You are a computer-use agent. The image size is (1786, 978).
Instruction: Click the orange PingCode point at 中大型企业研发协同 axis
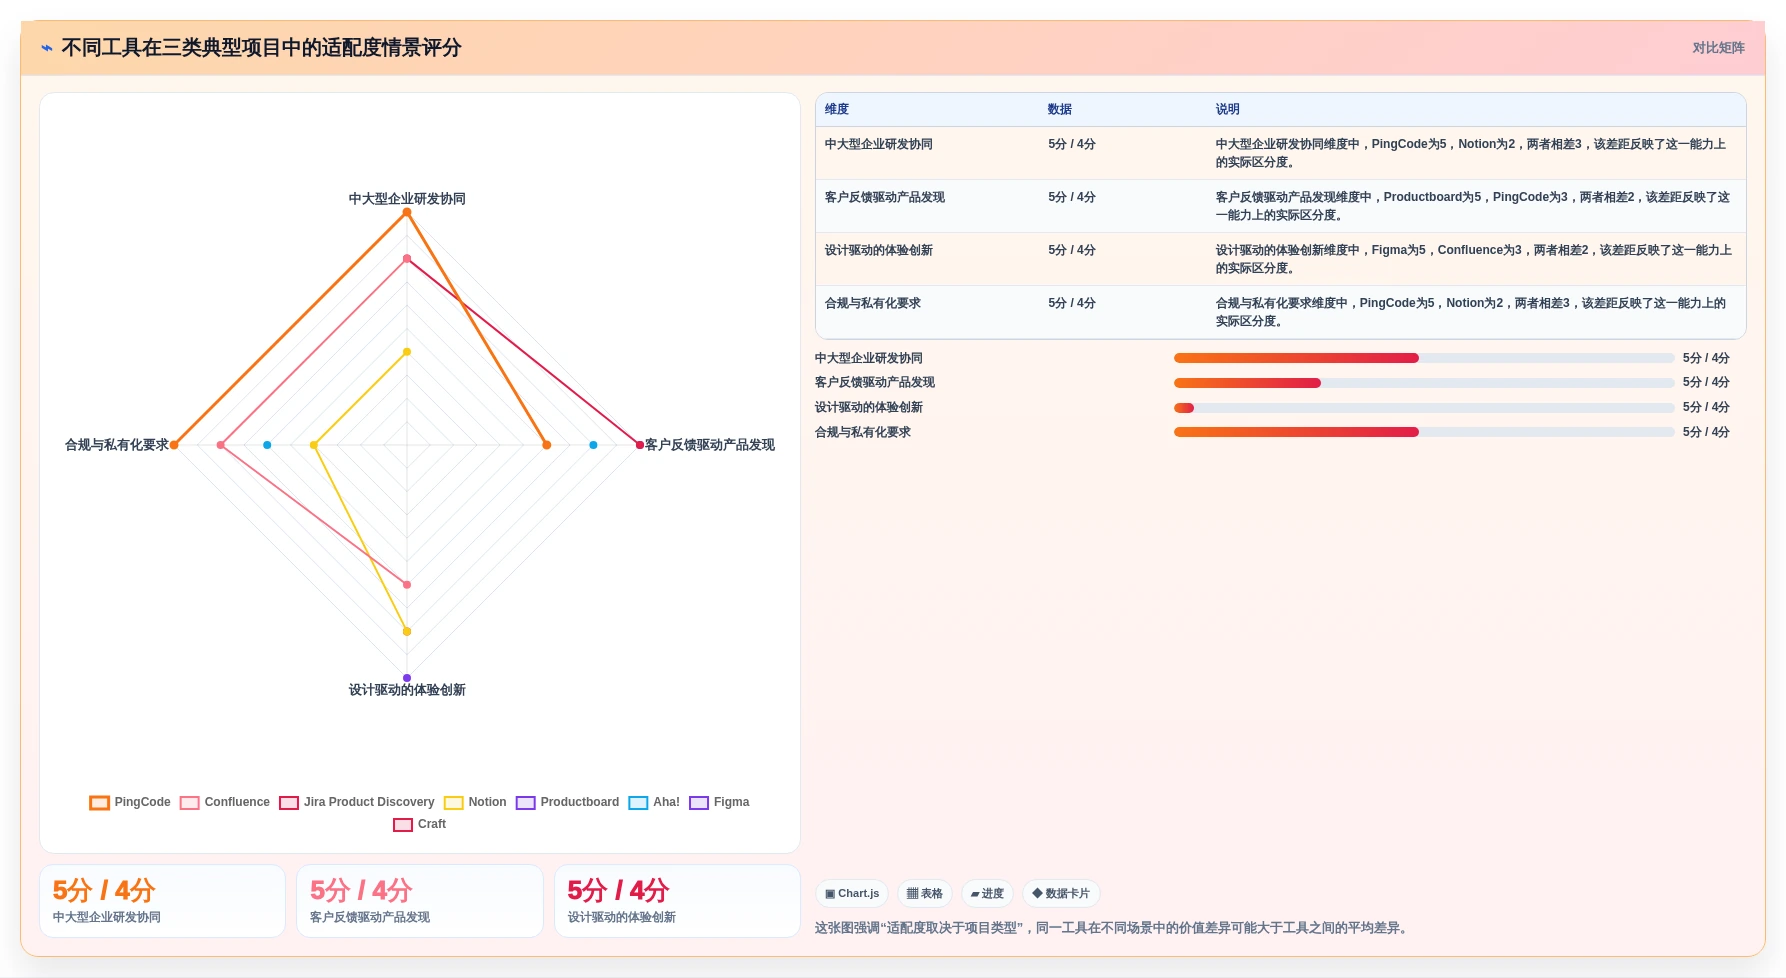coord(407,212)
